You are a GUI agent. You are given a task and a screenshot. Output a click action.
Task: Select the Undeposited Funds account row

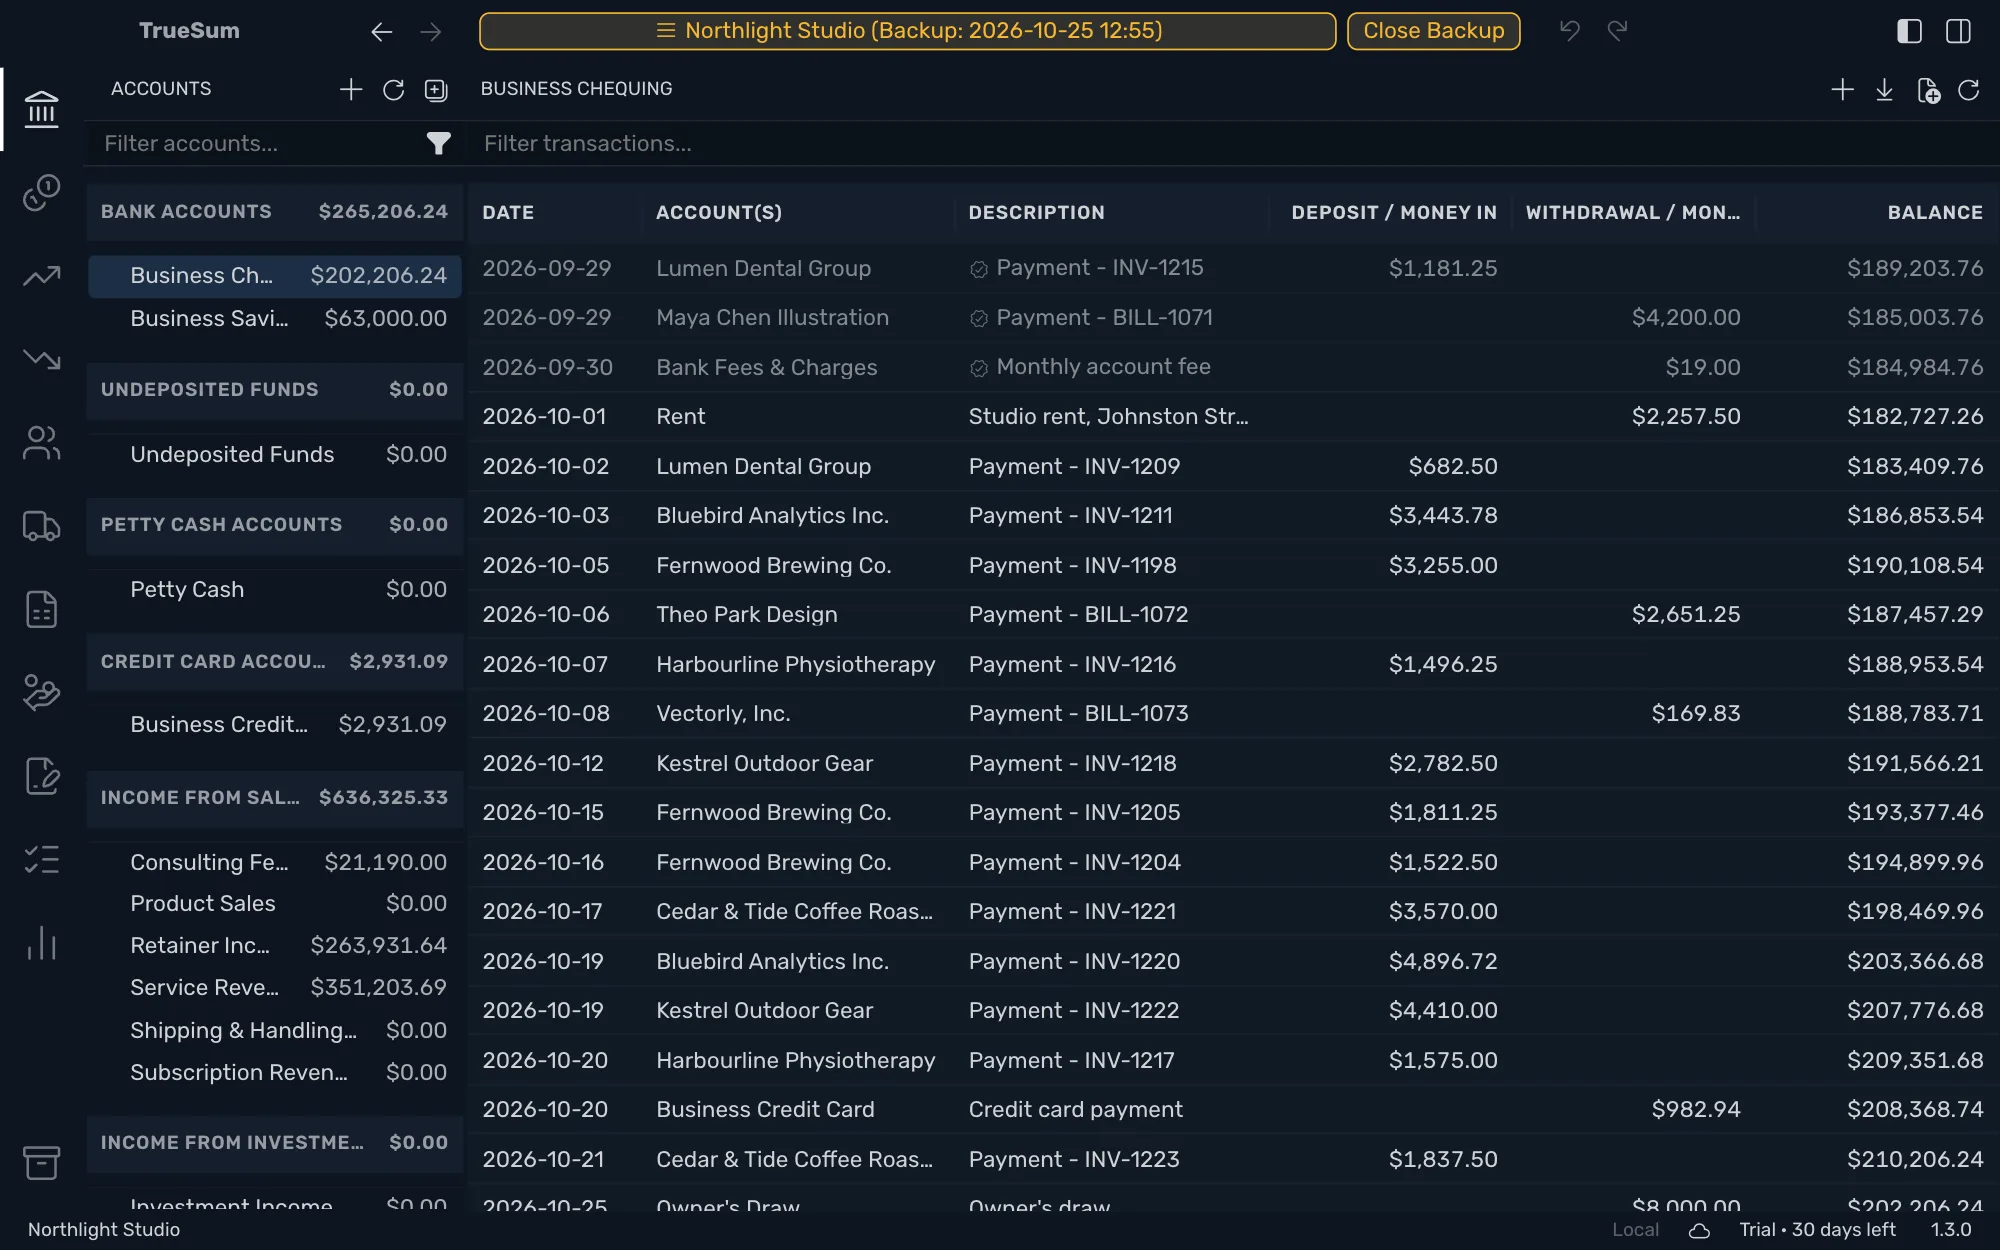[x=274, y=455]
